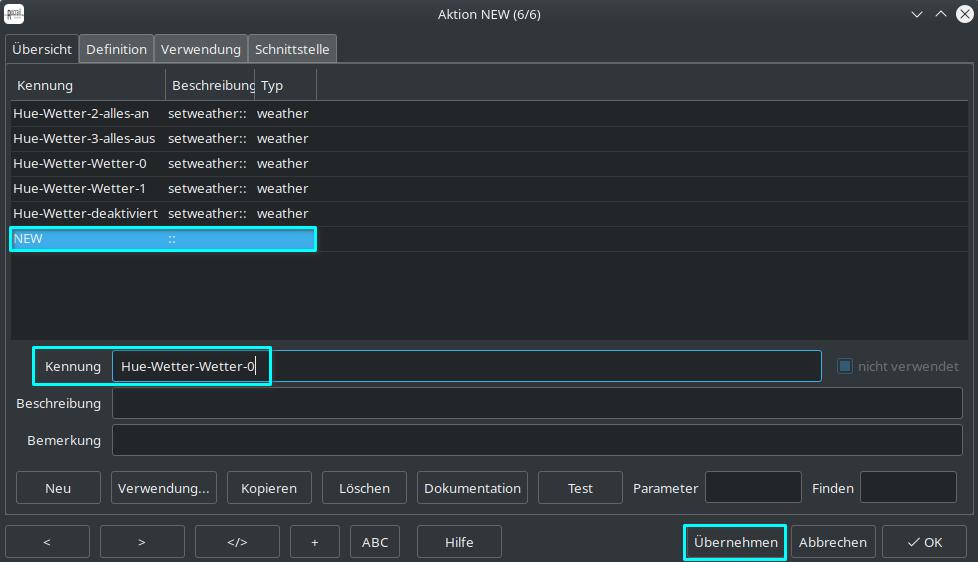Select the Hue-Wetter-2-alles-an entry
978x562 pixels.
[x=81, y=113]
